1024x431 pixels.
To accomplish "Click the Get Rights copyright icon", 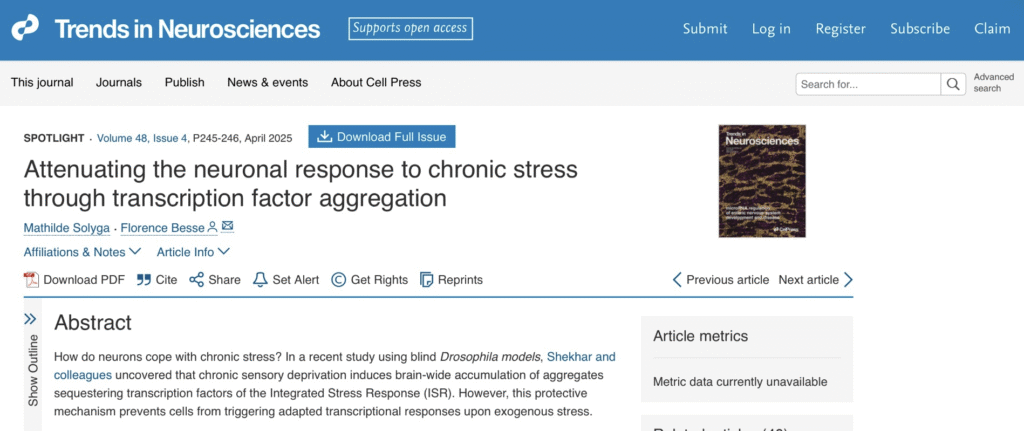I will click(338, 279).
